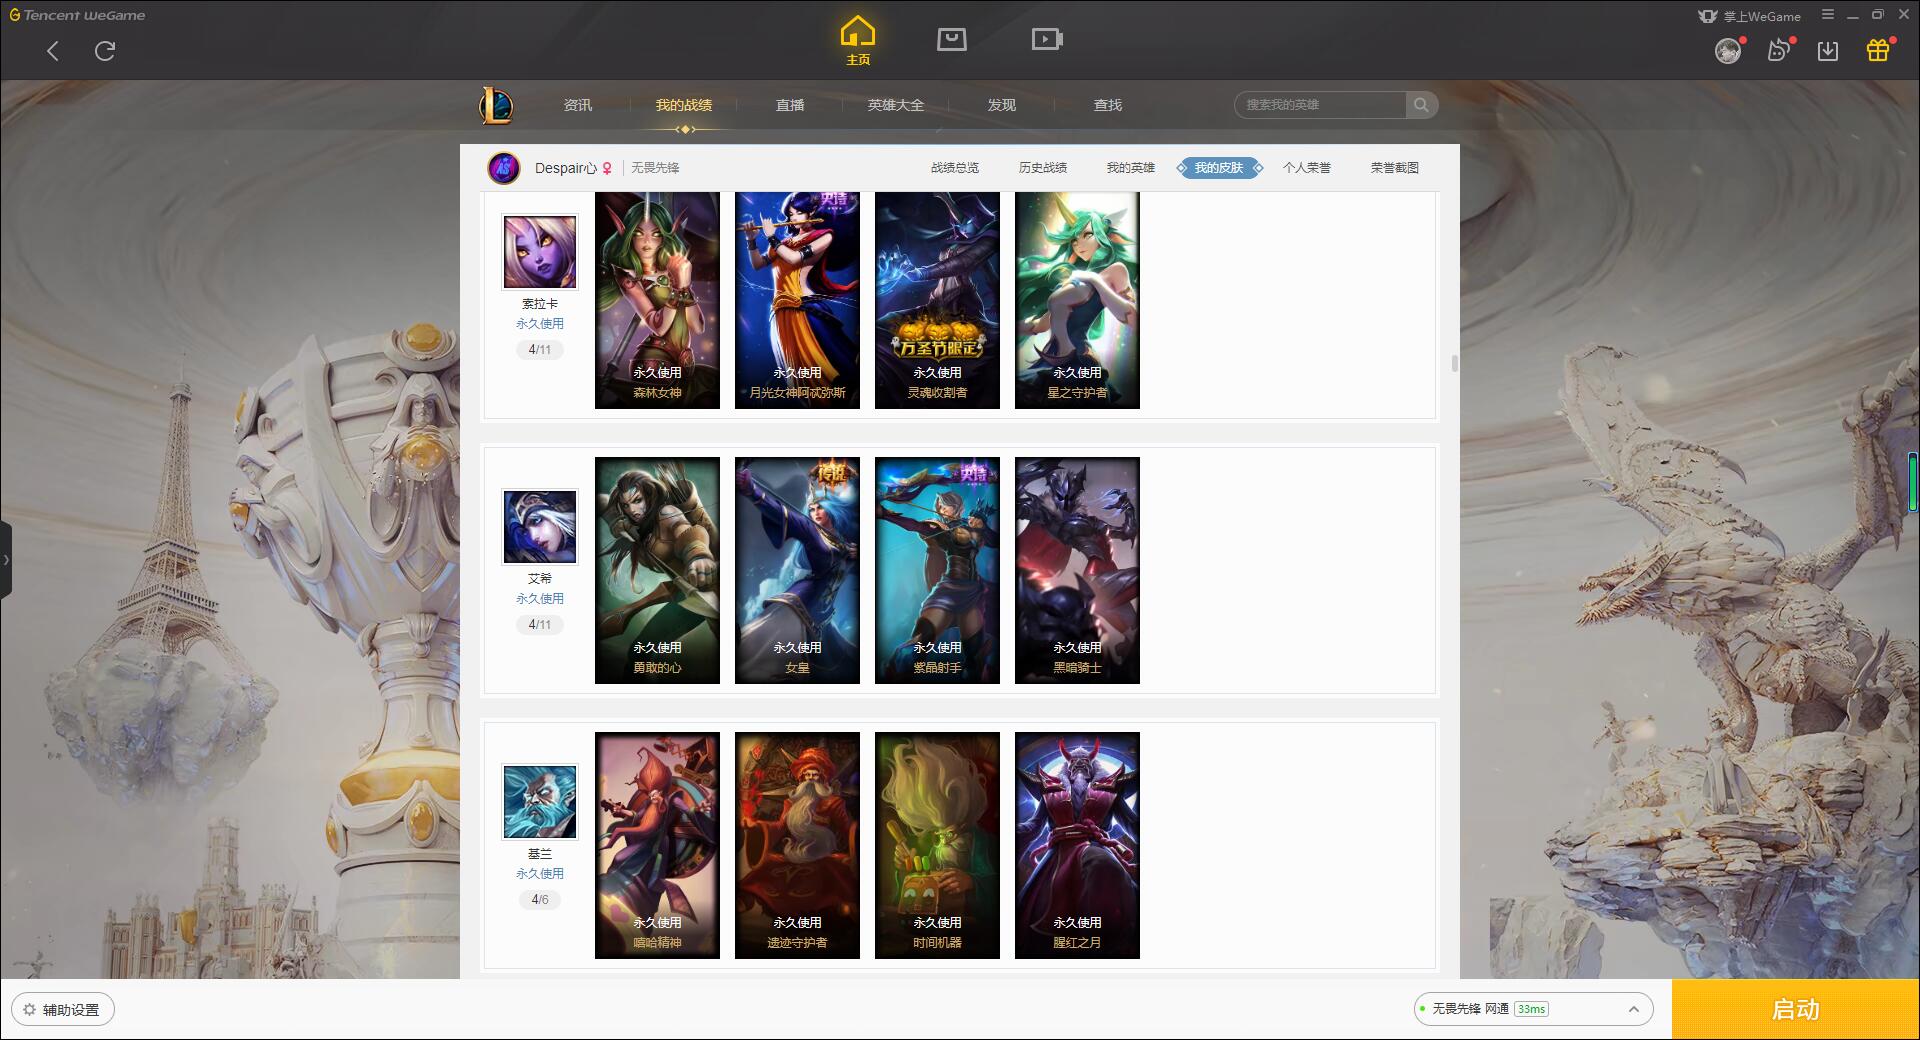The height and width of the screenshot is (1040, 1920).
Task: Open the 查找 find tab
Action: (1108, 105)
